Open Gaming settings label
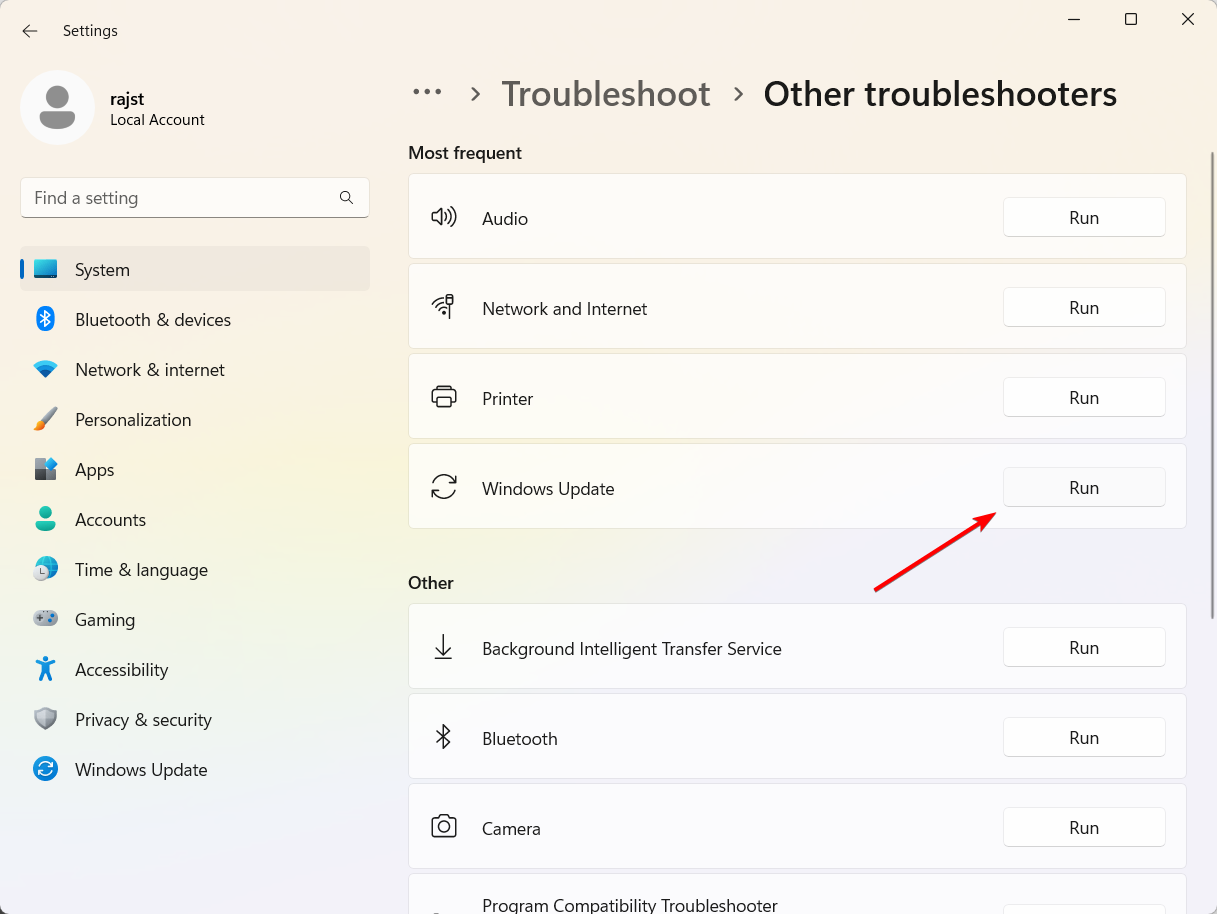 (x=105, y=620)
